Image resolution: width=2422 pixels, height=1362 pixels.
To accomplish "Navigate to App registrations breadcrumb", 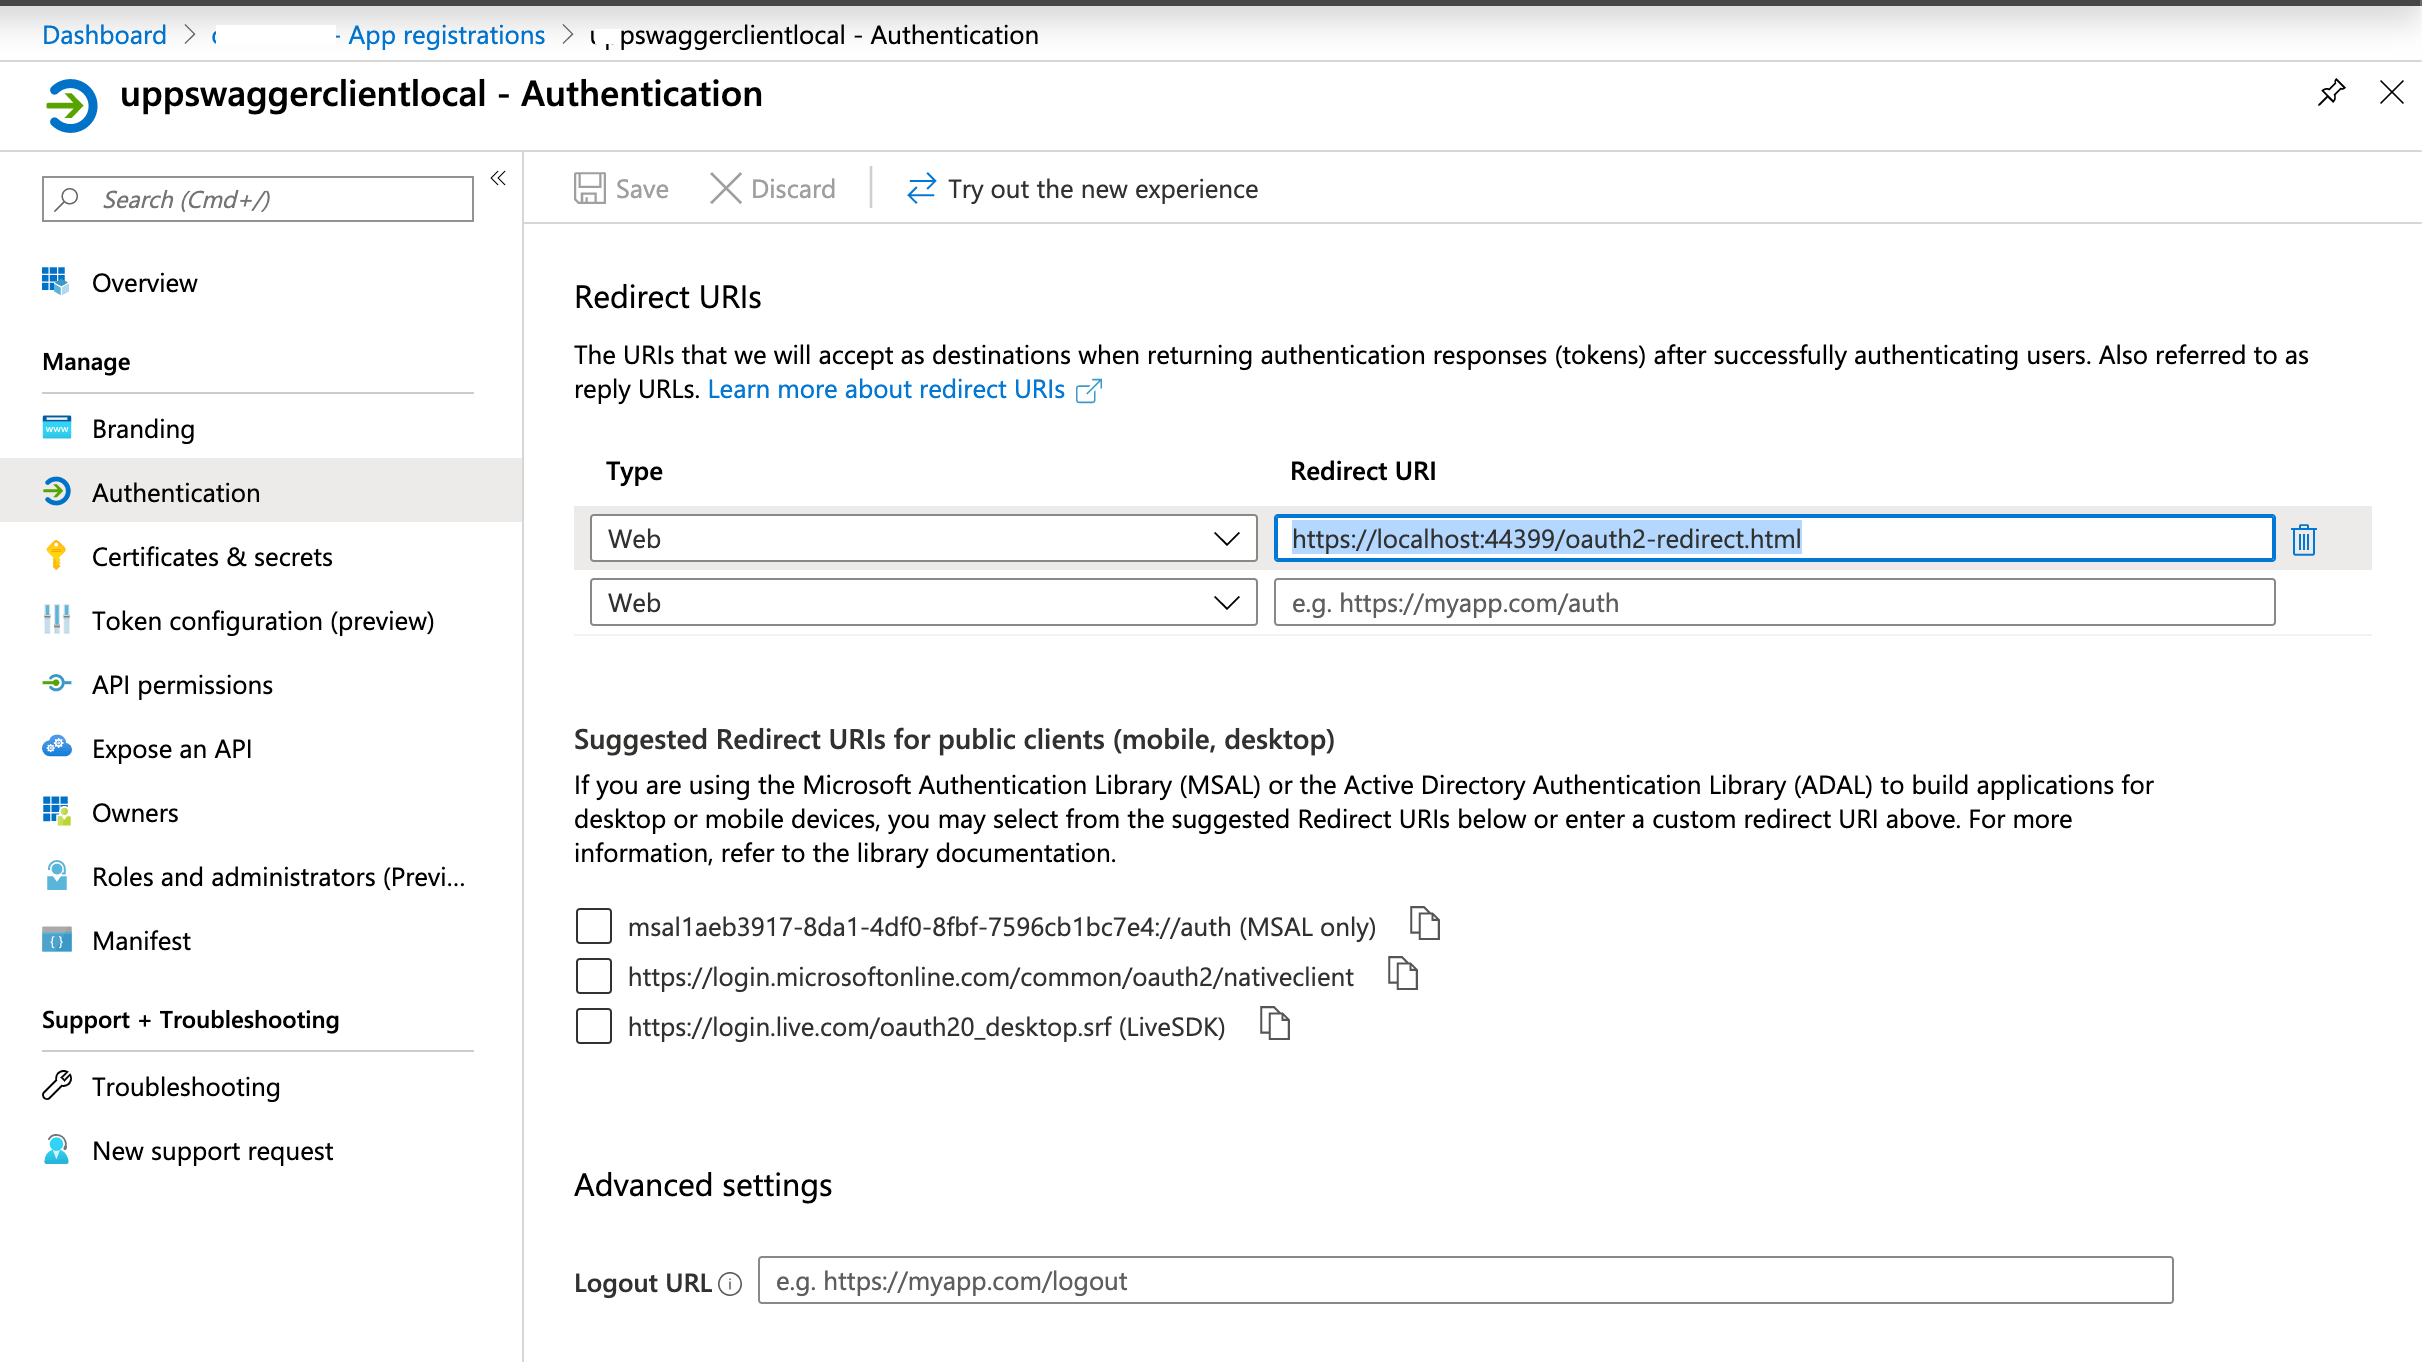I will (446, 34).
